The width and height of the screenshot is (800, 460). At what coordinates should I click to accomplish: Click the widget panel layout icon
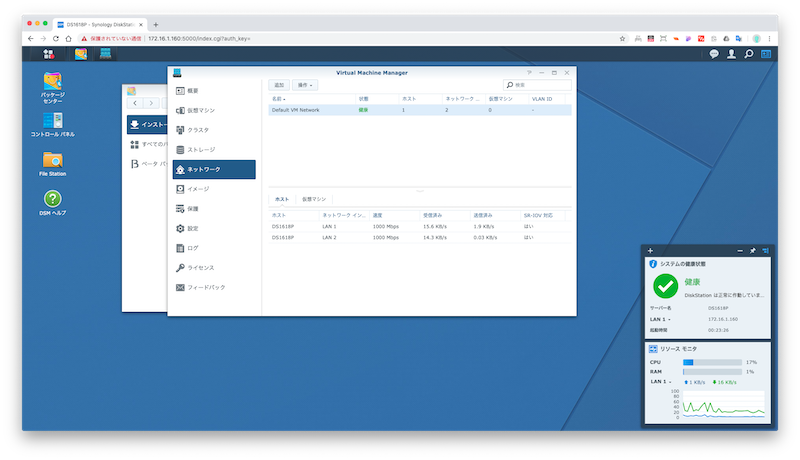[x=765, y=250]
